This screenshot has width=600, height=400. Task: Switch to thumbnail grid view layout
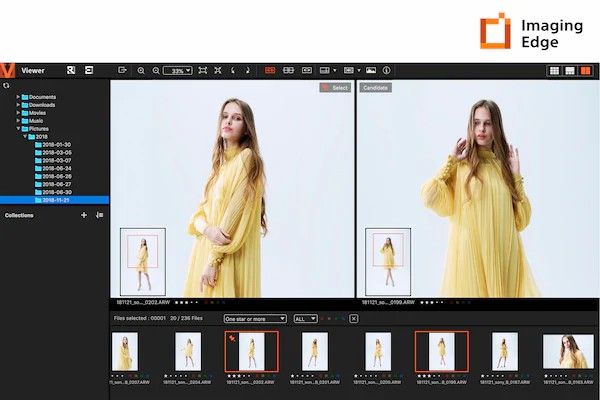[554, 70]
